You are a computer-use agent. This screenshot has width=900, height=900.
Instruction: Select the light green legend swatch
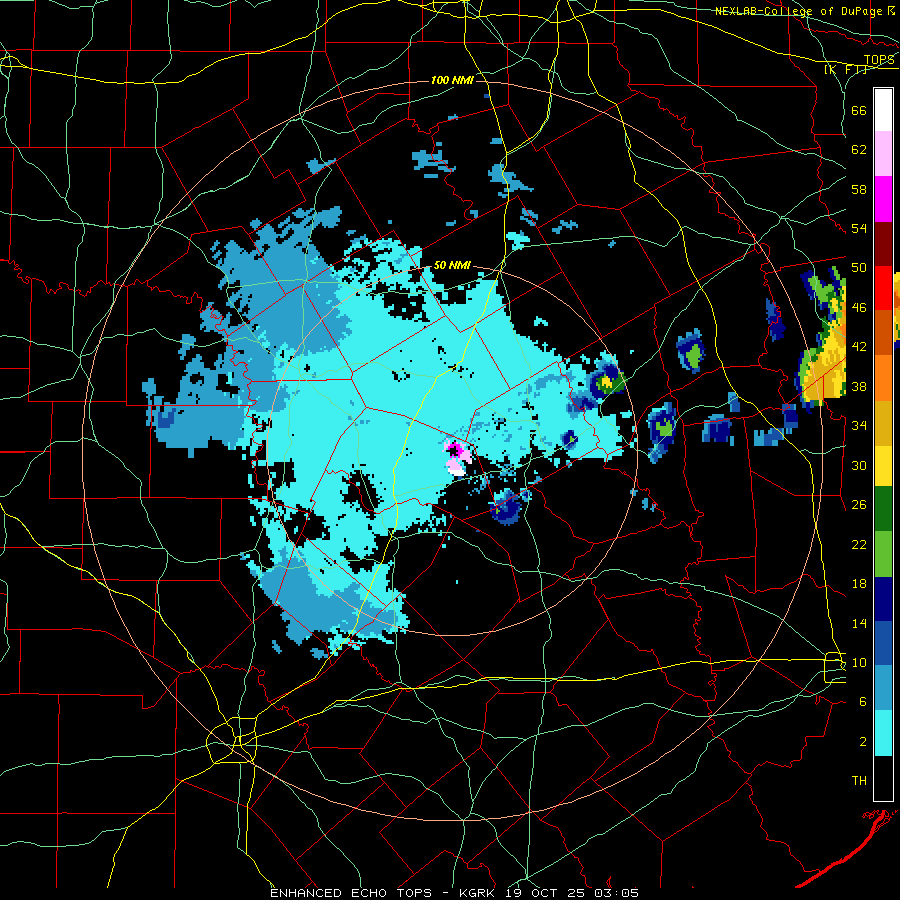[883, 554]
